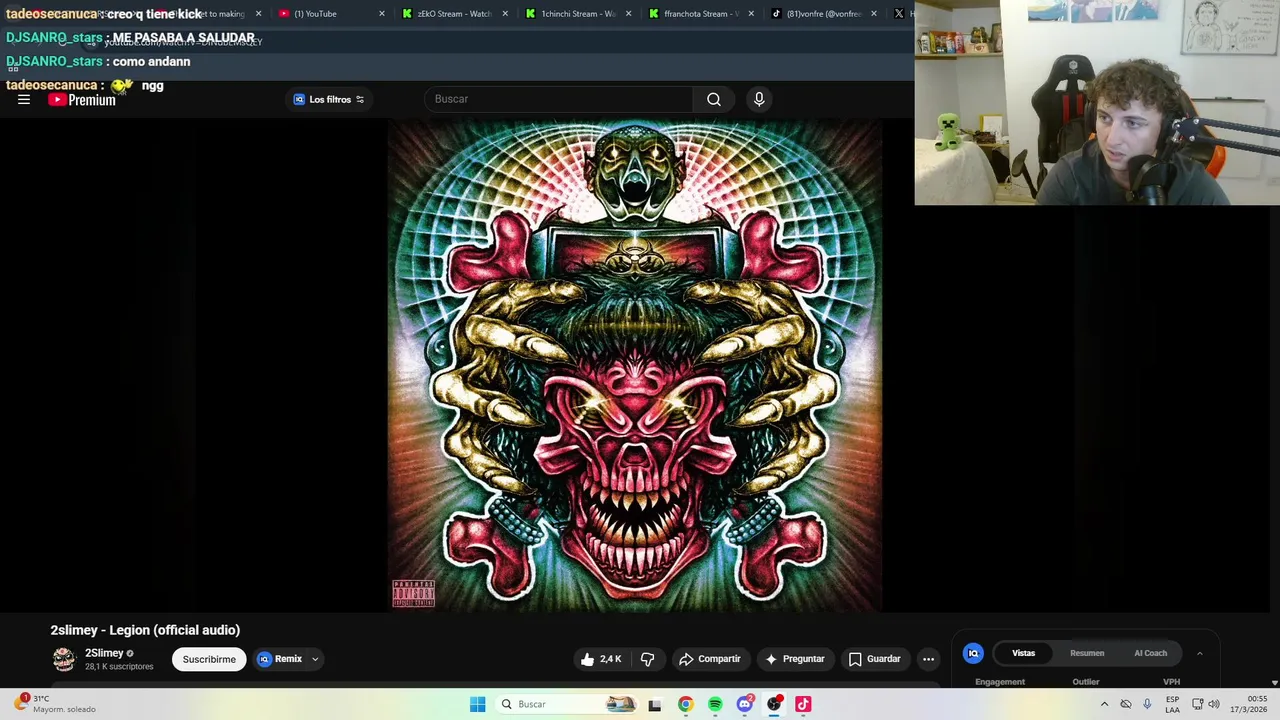Click the Engagement column header
1280x720 pixels.
point(1000,682)
